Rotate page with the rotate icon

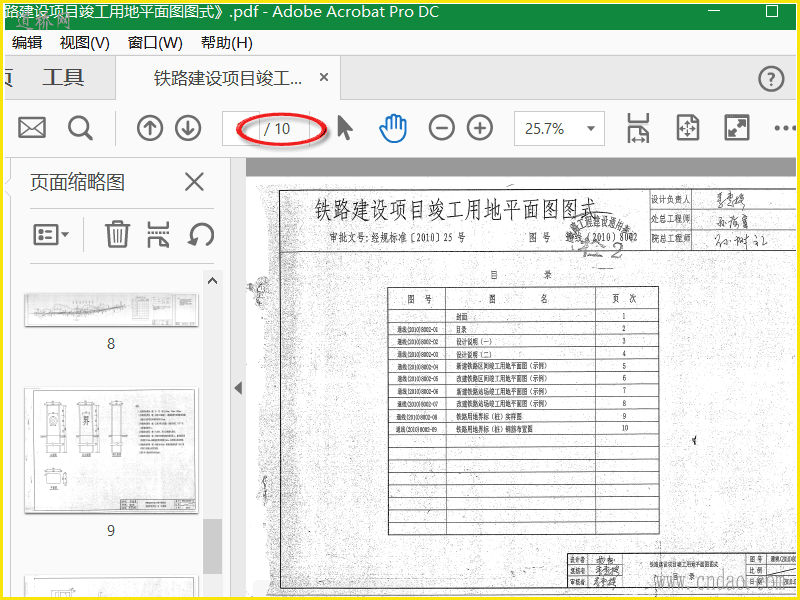201,235
